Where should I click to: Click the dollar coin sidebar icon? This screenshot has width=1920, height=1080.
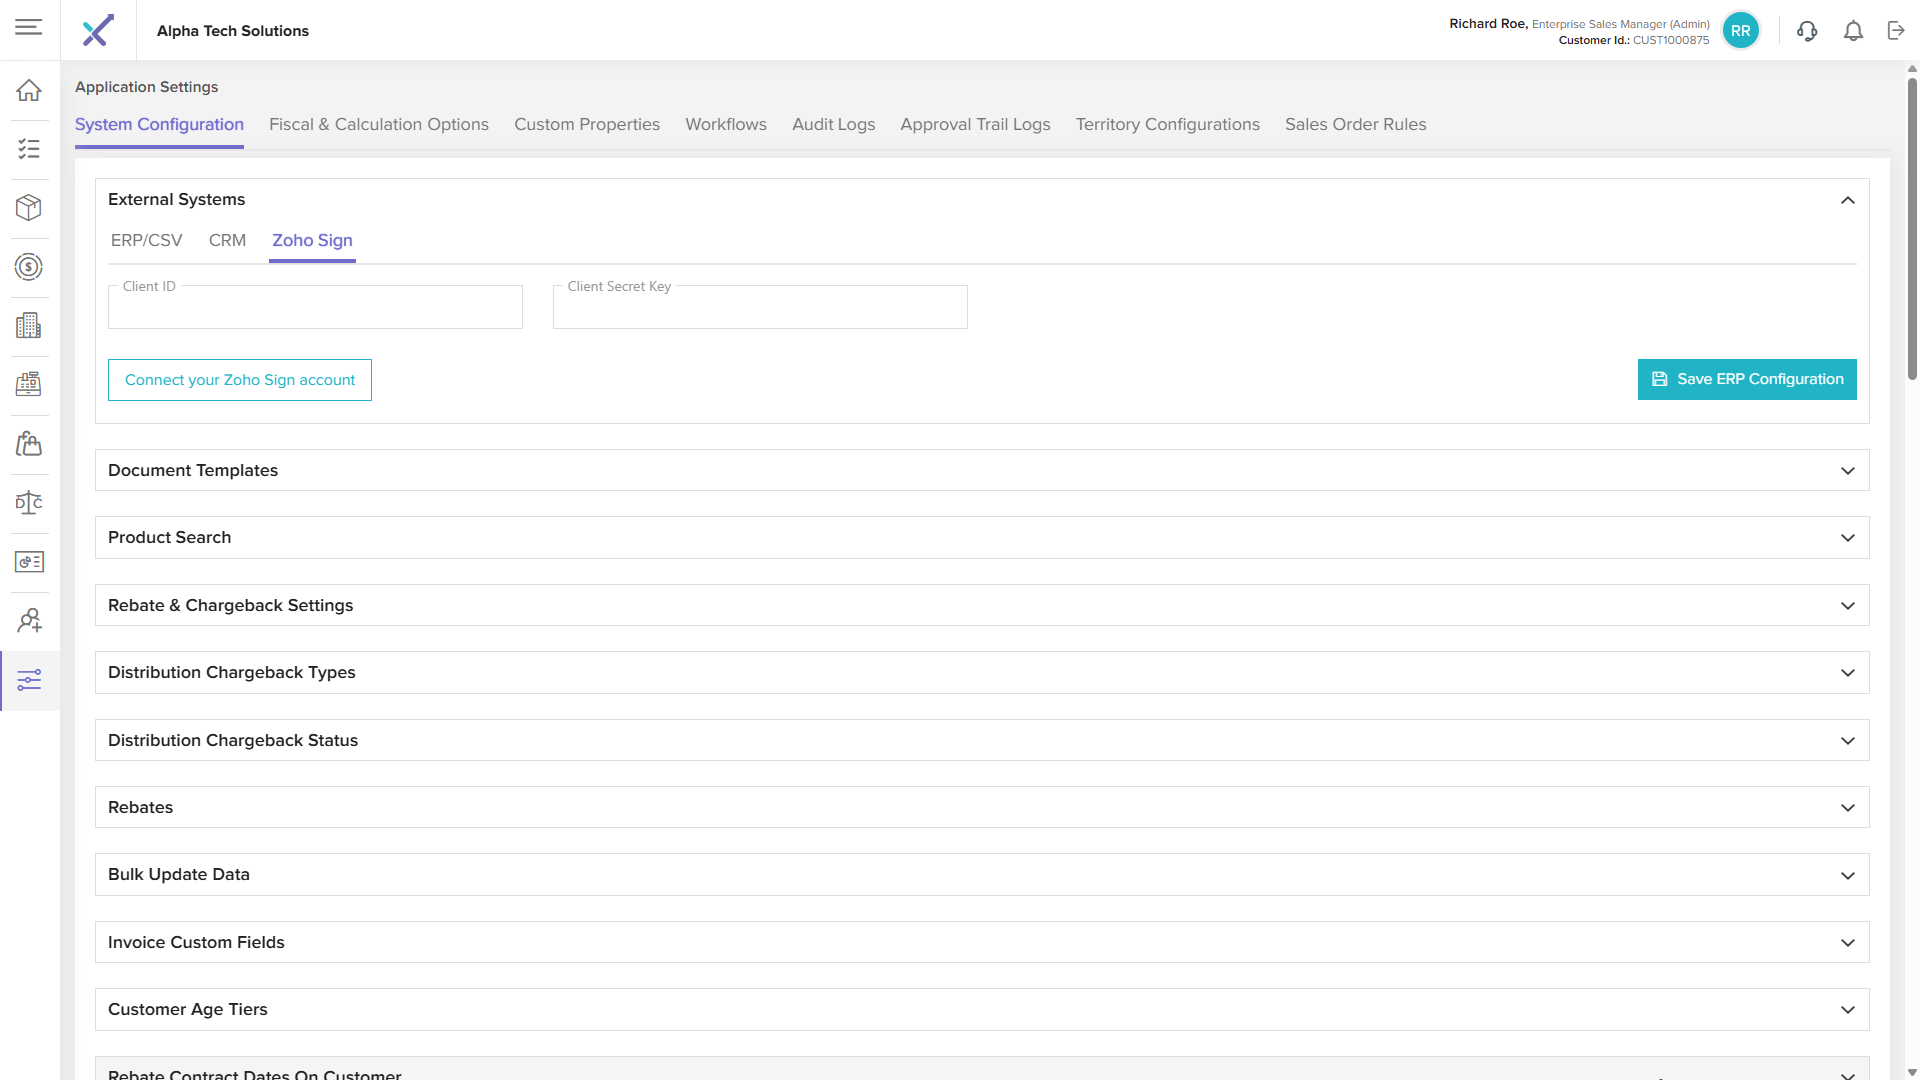tap(29, 267)
